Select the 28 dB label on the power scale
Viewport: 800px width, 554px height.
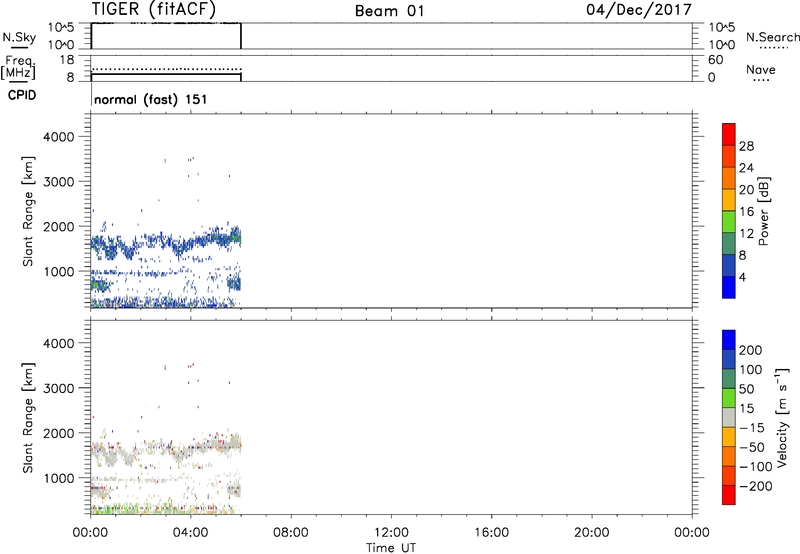(x=746, y=146)
